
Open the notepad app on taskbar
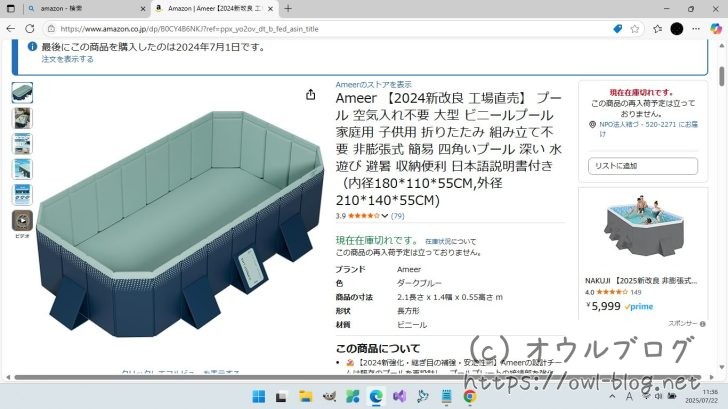pyautogui.click(x=446, y=396)
